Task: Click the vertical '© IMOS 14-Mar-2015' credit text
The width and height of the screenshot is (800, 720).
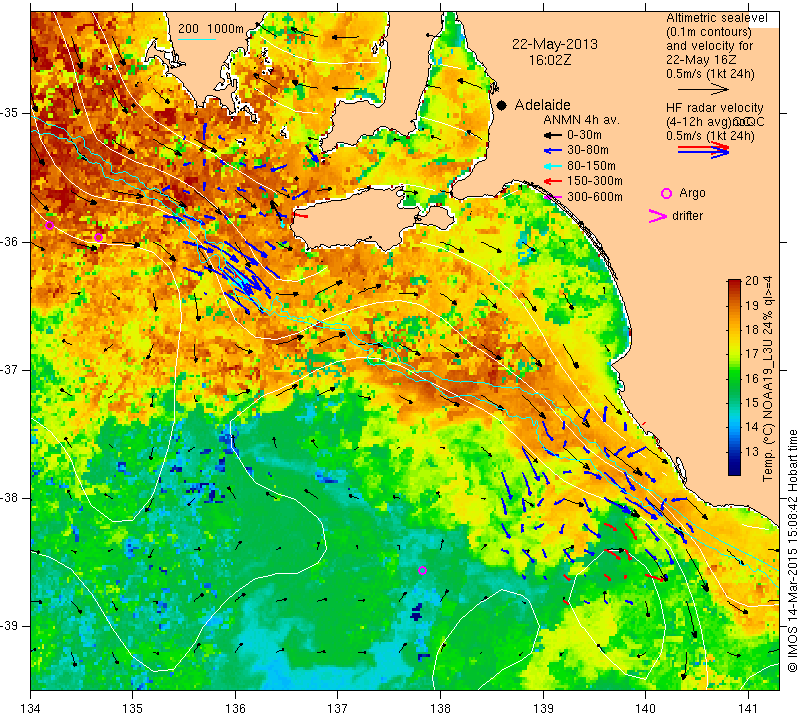Action: (792, 550)
